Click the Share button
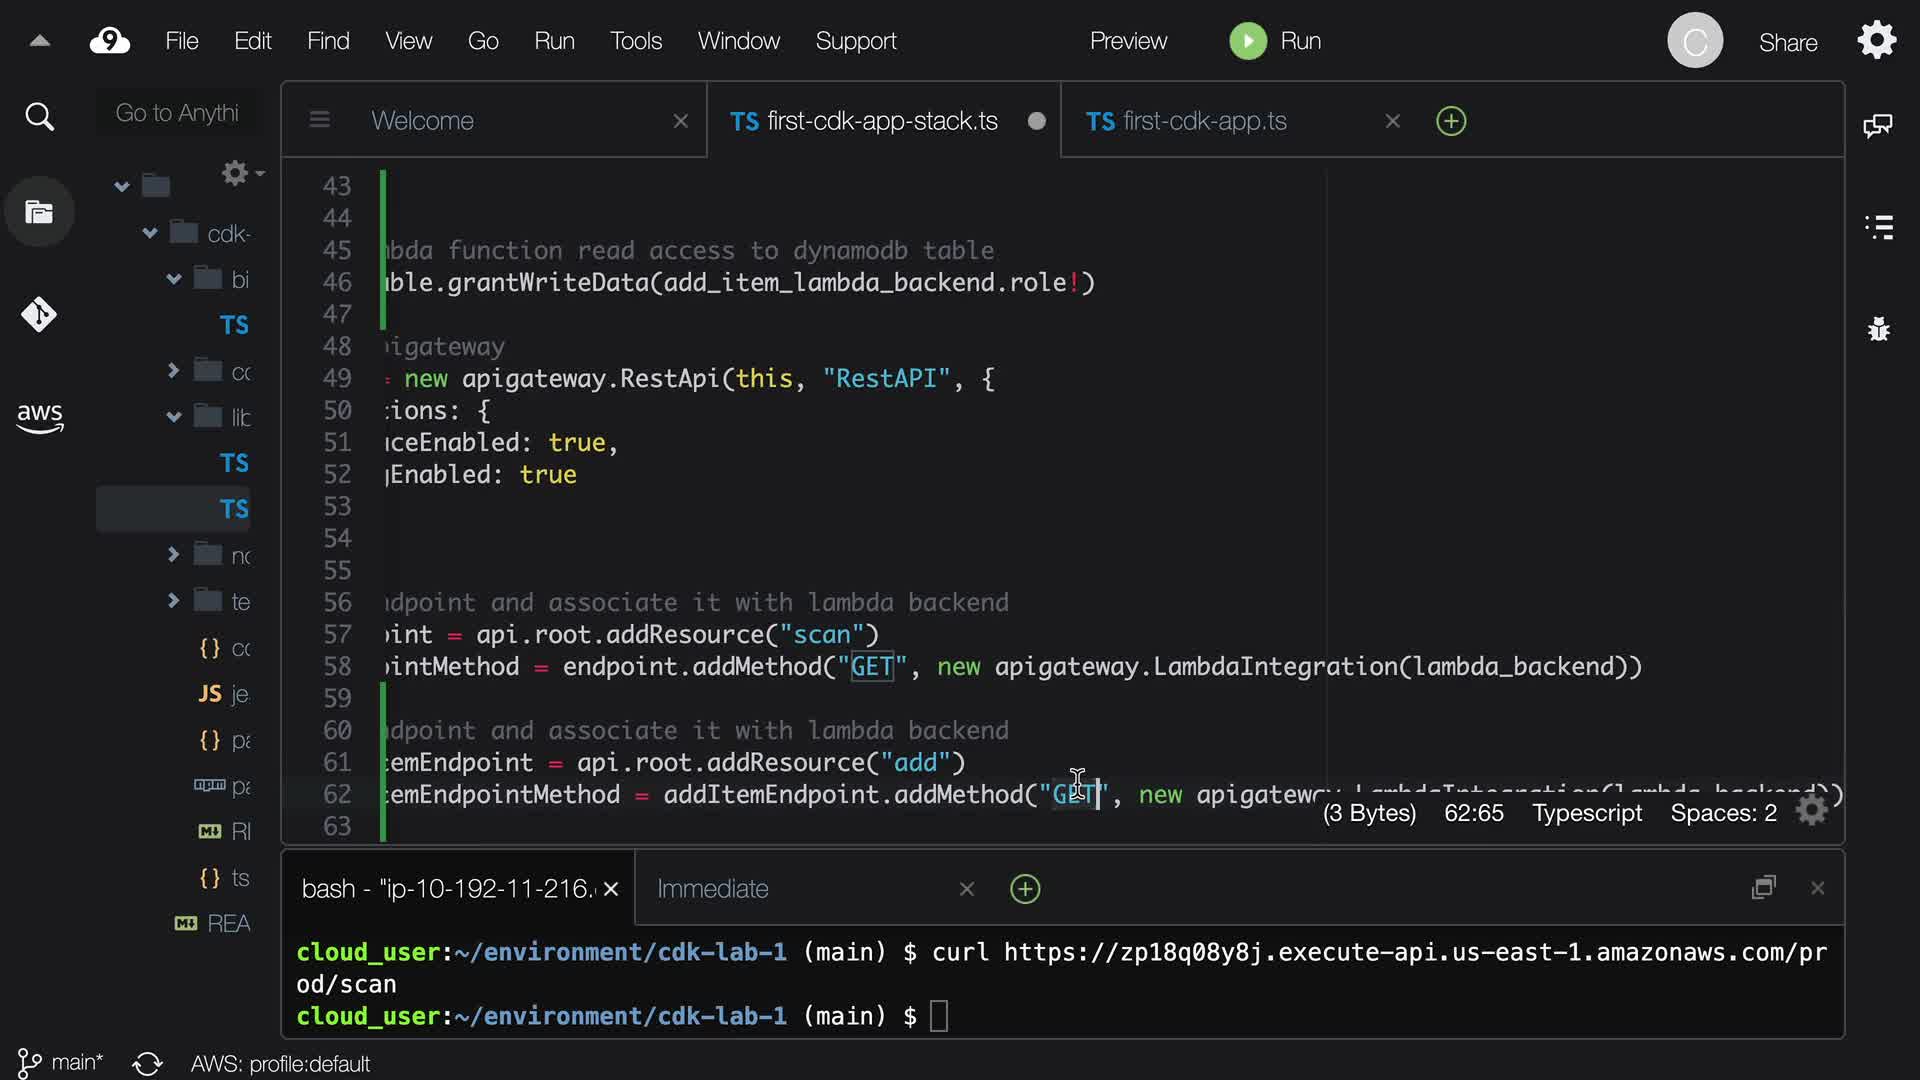 [1788, 43]
